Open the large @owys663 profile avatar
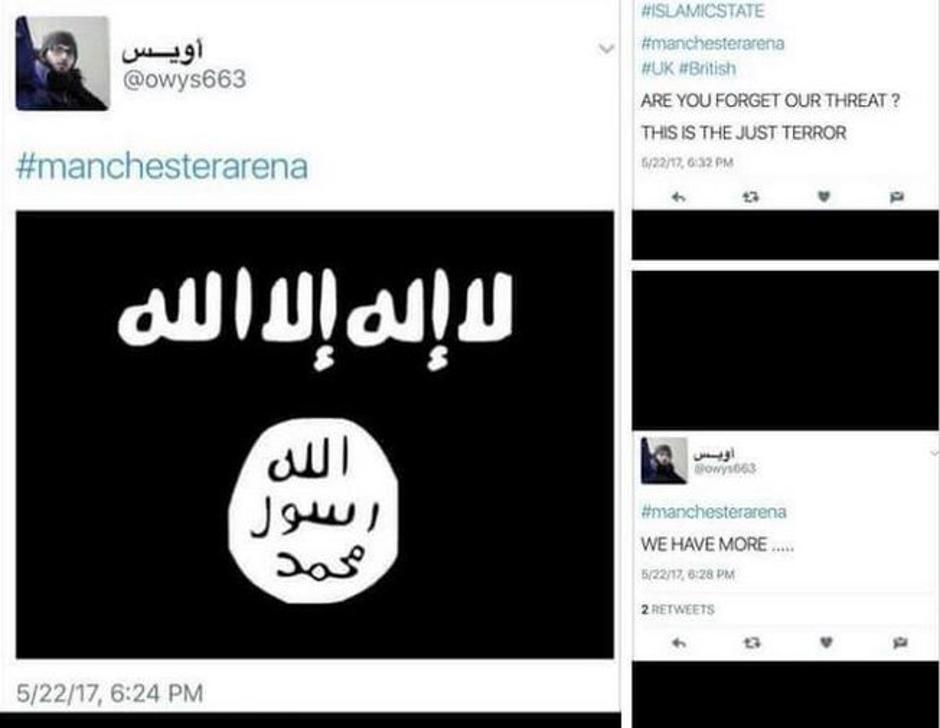The image size is (940, 728). [x=62, y=63]
